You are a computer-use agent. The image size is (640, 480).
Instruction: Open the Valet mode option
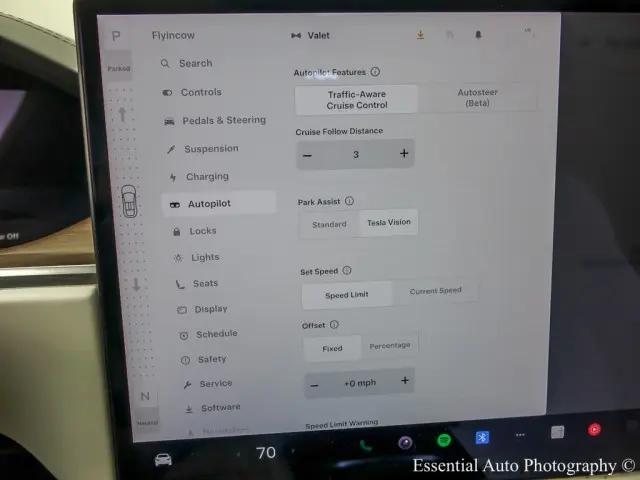coord(311,36)
